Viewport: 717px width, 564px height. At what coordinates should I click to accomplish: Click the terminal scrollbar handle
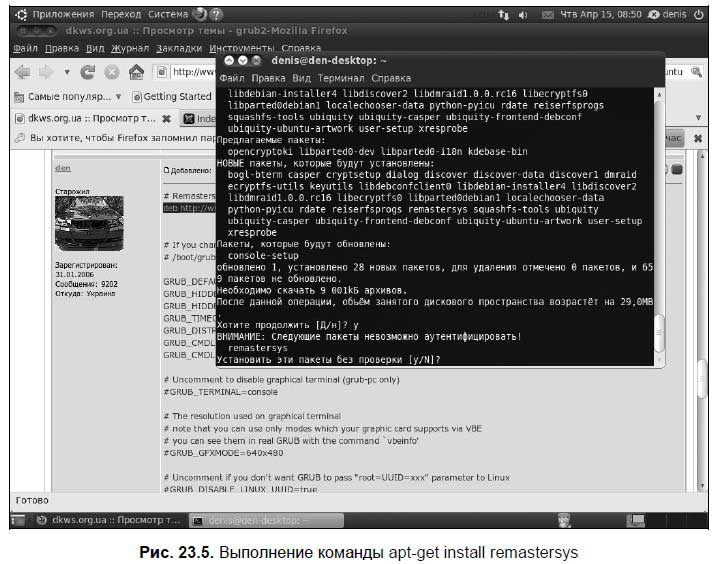(x=659, y=333)
